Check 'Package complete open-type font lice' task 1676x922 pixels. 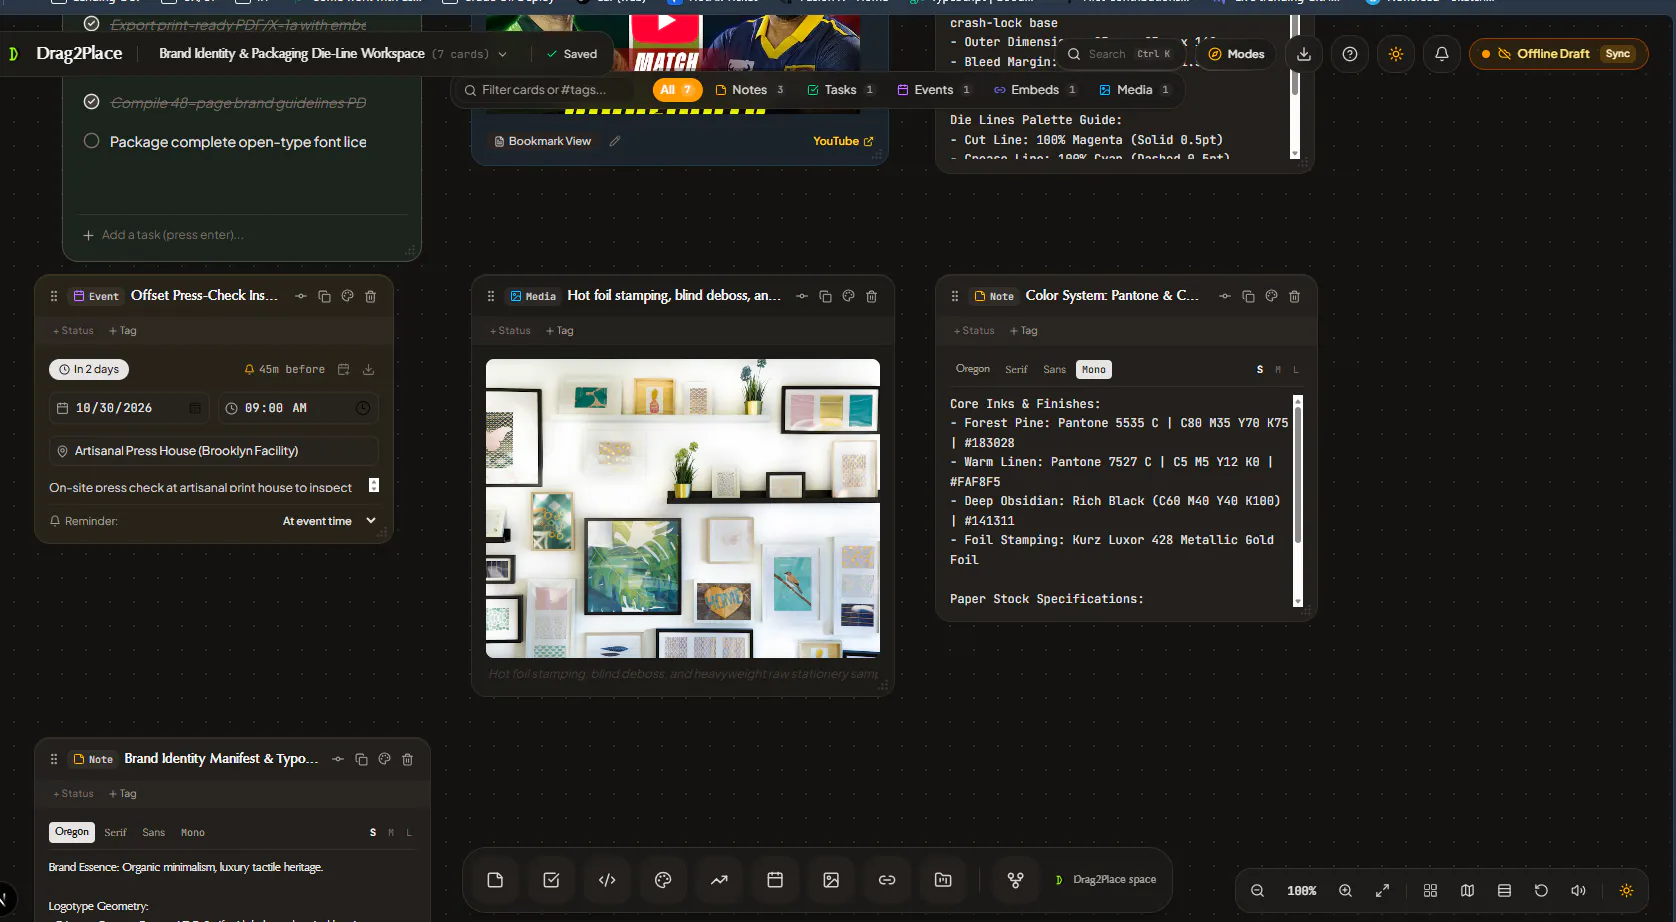click(91, 141)
